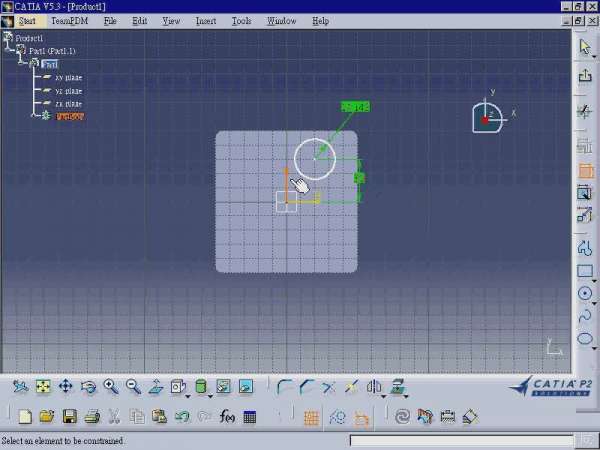Toggle the Snap to Point grid option
The width and height of the screenshot is (600, 450).
tap(311, 417)
